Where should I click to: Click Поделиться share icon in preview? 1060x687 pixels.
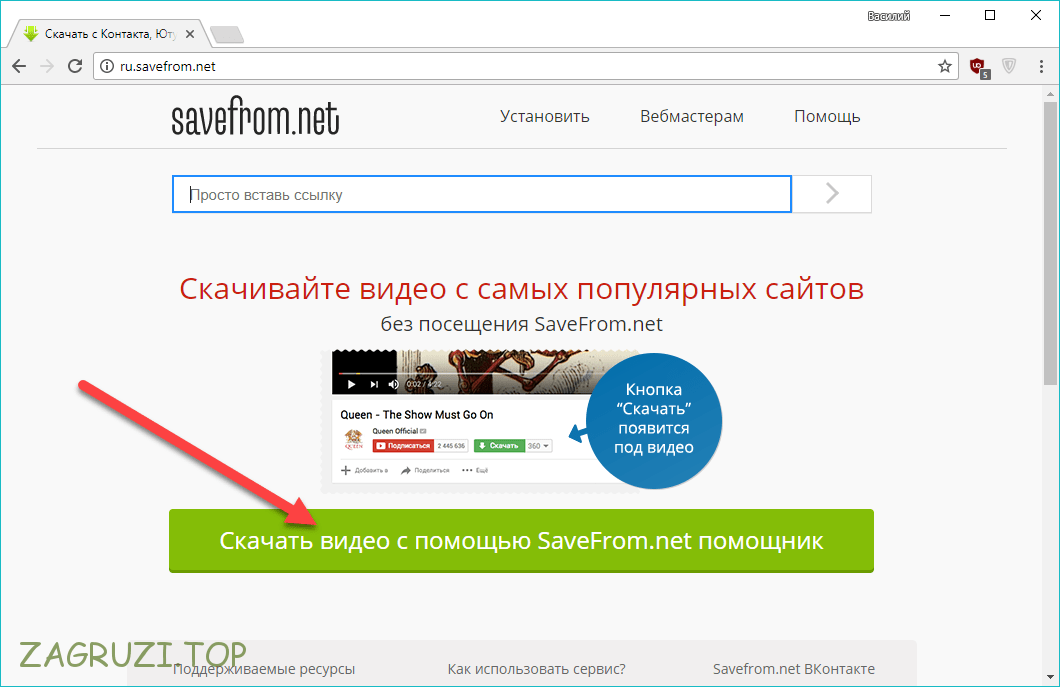coord(406,470)
